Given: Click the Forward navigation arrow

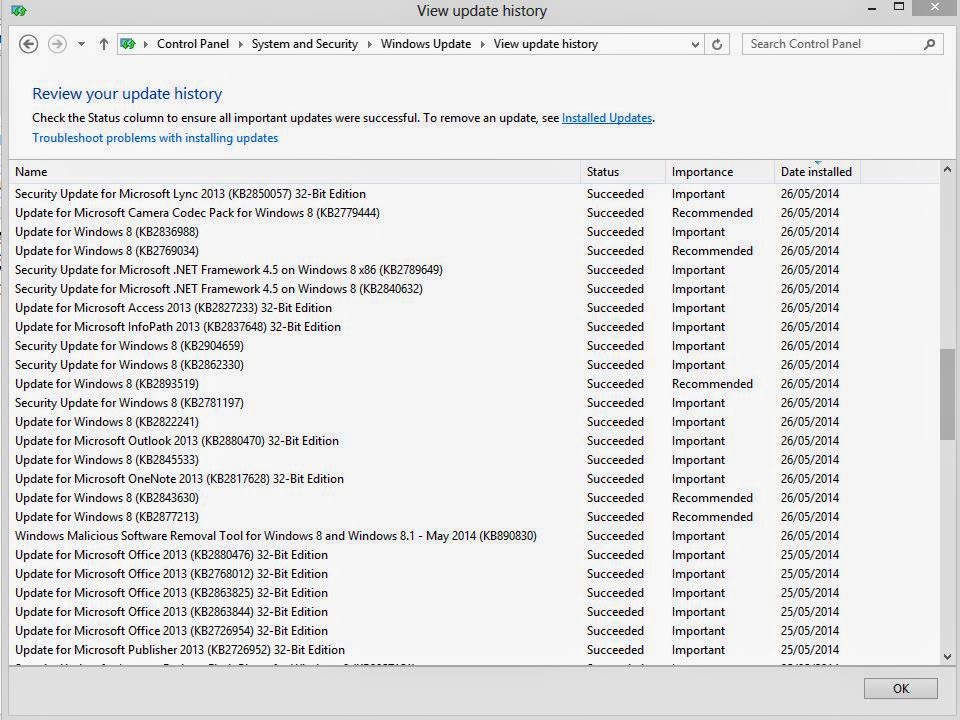Looking at the screenshot, I should (57, 44).
